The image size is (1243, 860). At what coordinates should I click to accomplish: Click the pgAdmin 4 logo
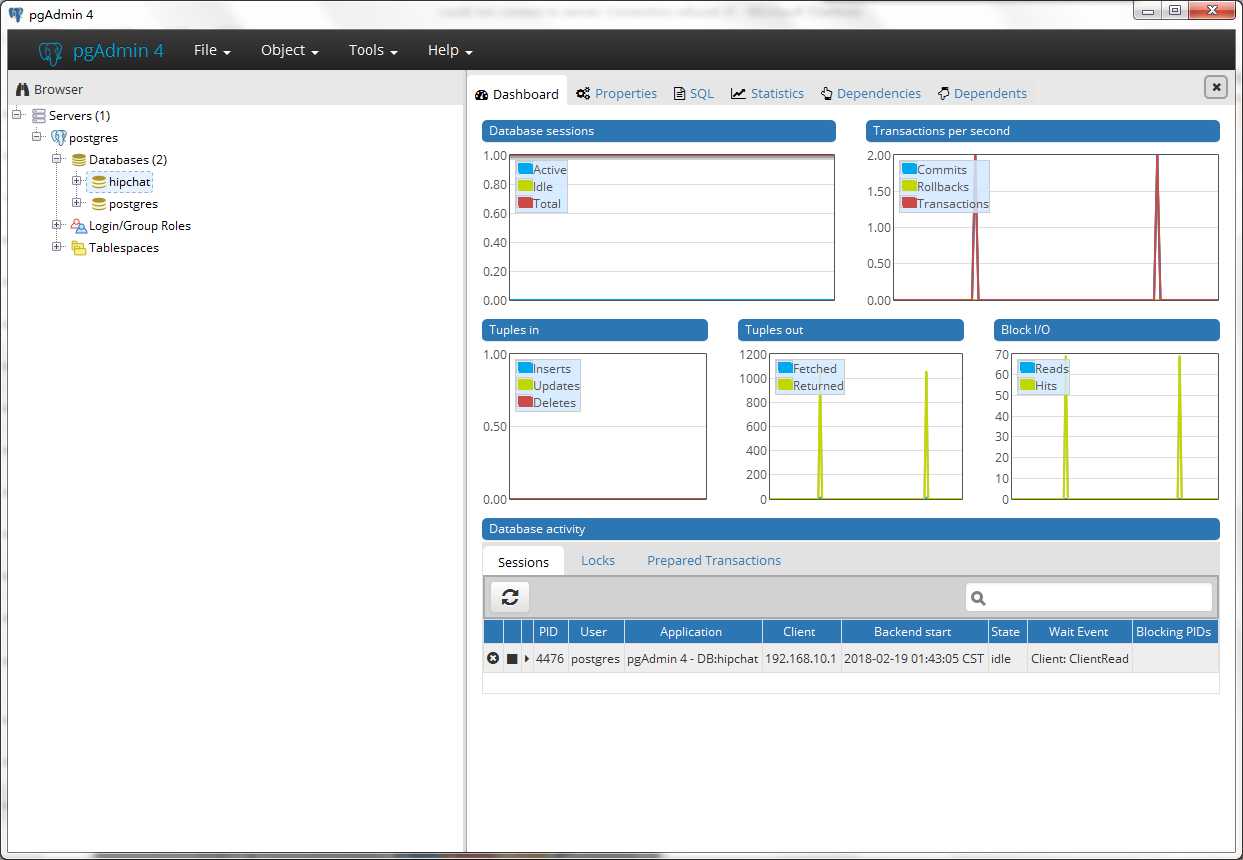[101, 51]
